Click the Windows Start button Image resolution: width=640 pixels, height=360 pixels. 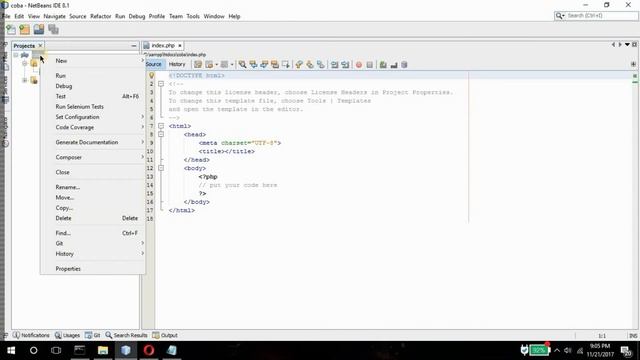tap(11, 350)
